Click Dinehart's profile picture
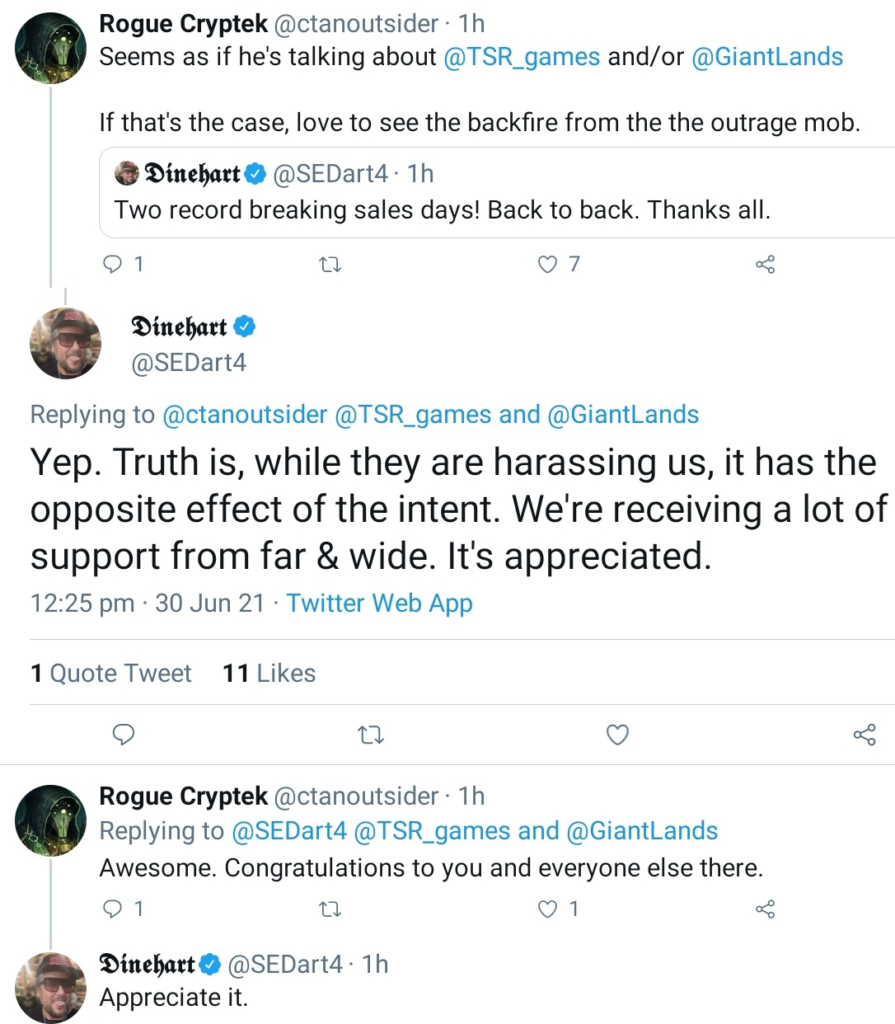 66,343
